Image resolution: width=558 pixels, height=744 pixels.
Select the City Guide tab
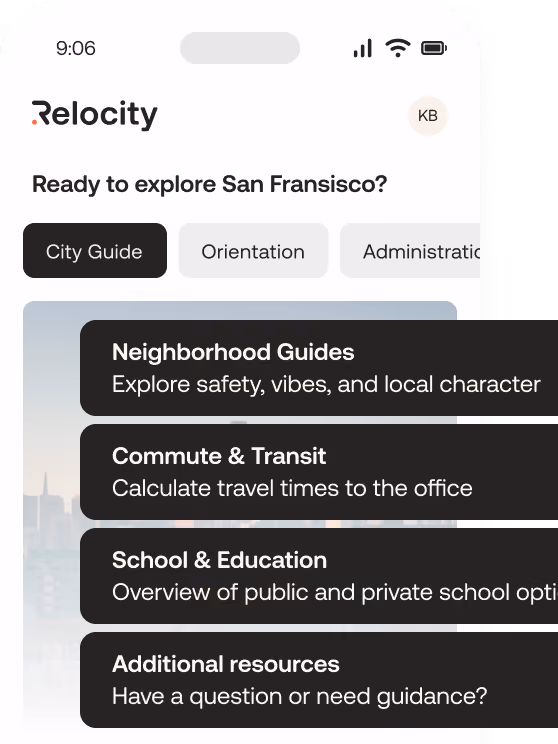(95, 251)
